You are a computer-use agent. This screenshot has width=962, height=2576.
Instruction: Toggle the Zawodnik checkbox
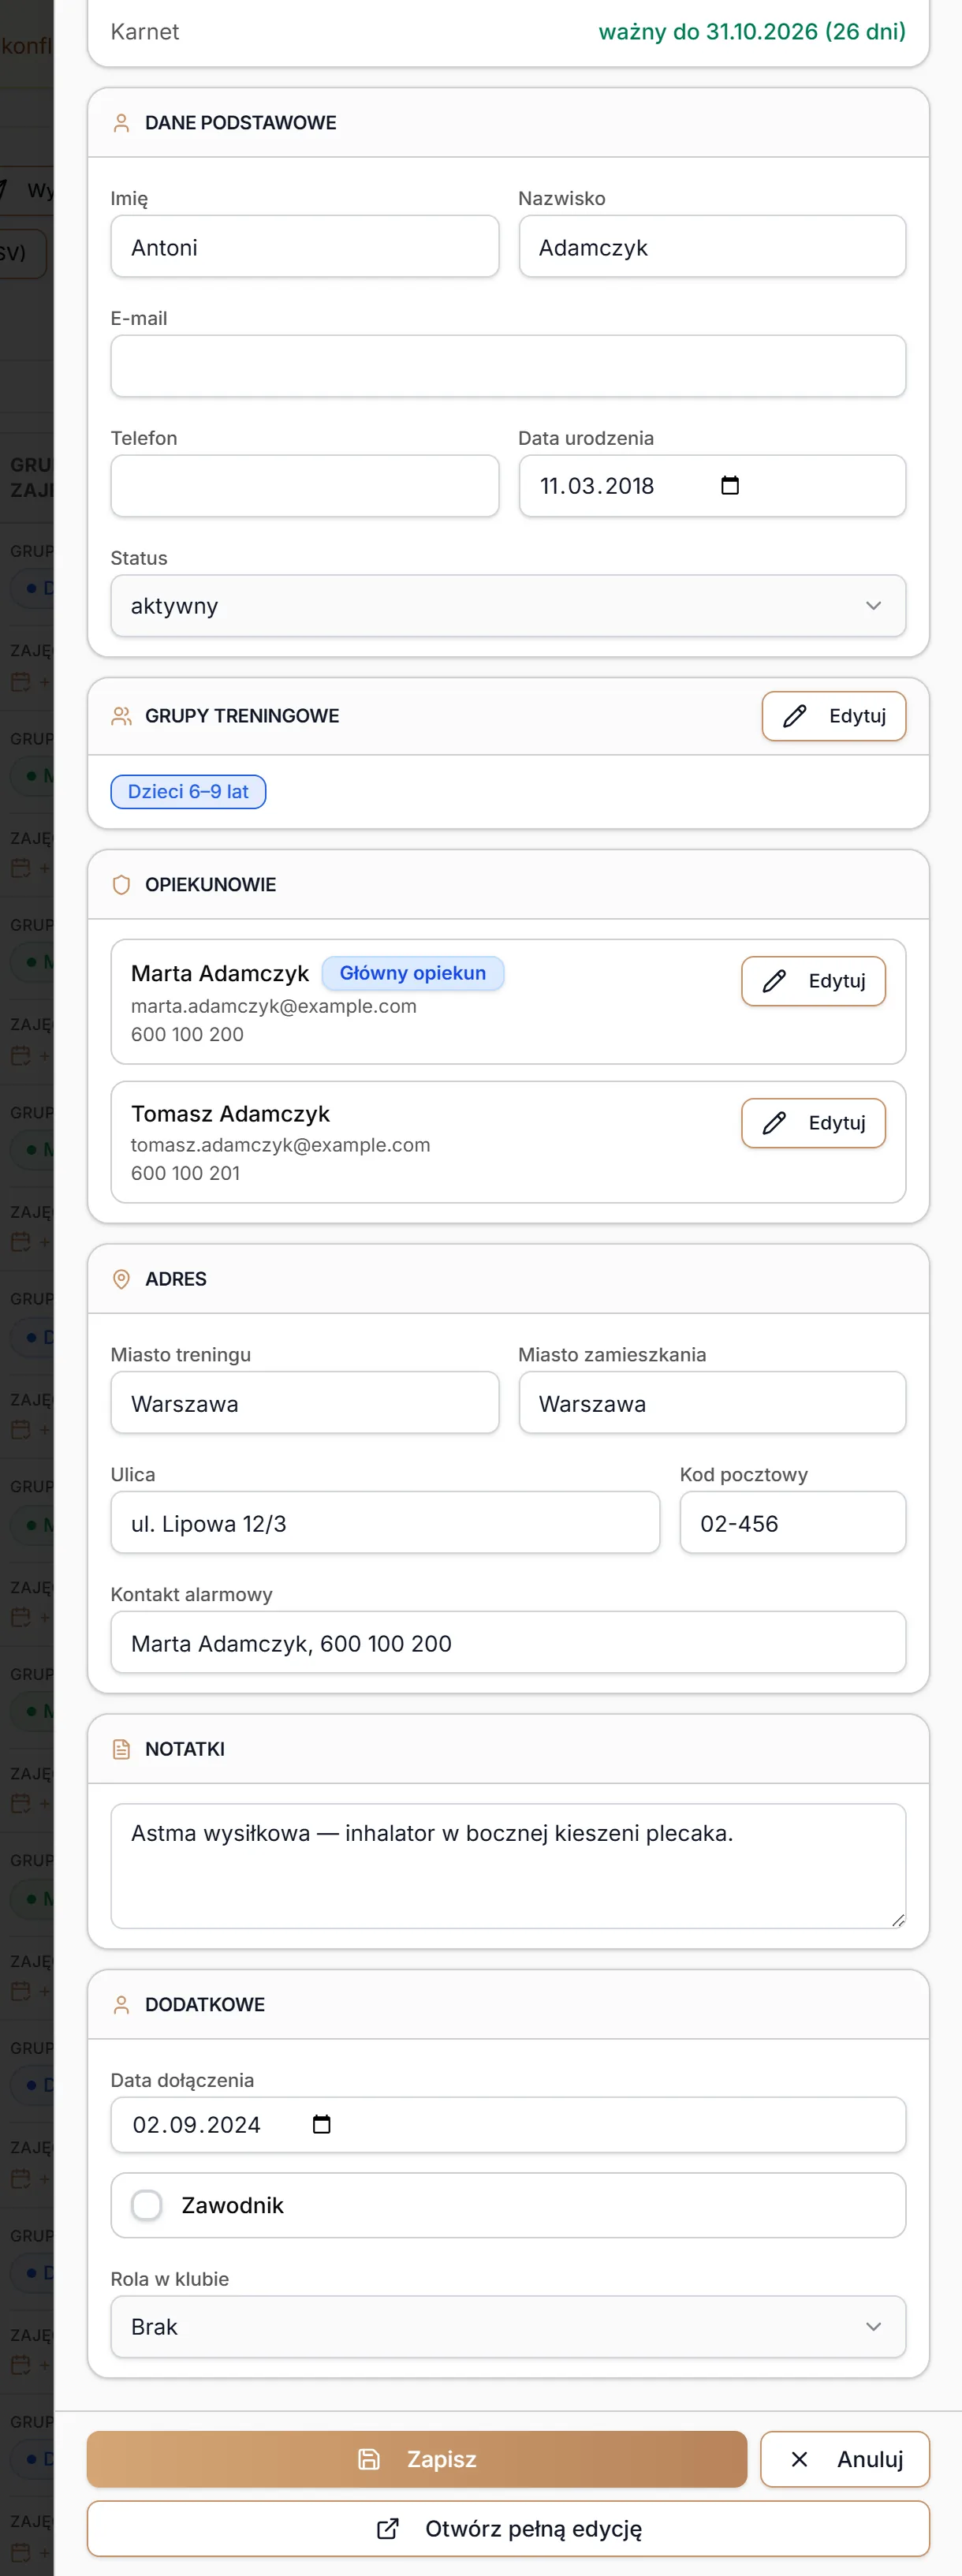(x=147, y=2205)
